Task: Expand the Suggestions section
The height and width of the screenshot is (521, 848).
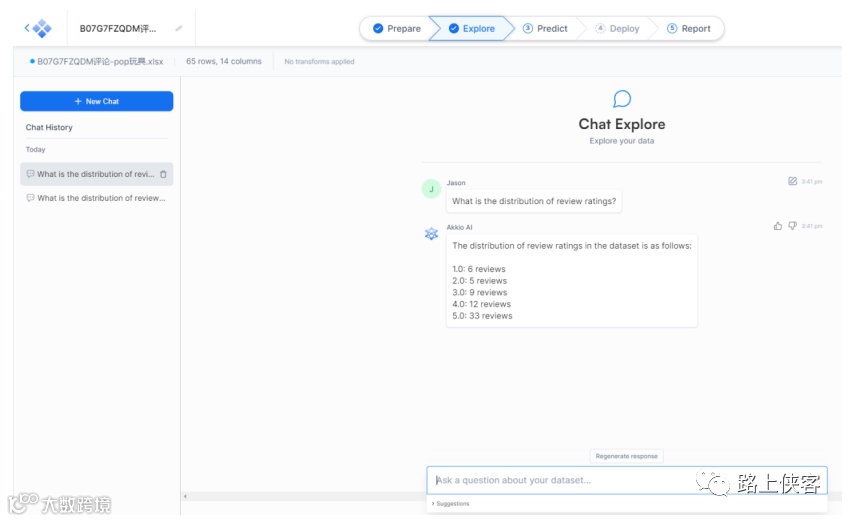Action: (x=450, y=504)
